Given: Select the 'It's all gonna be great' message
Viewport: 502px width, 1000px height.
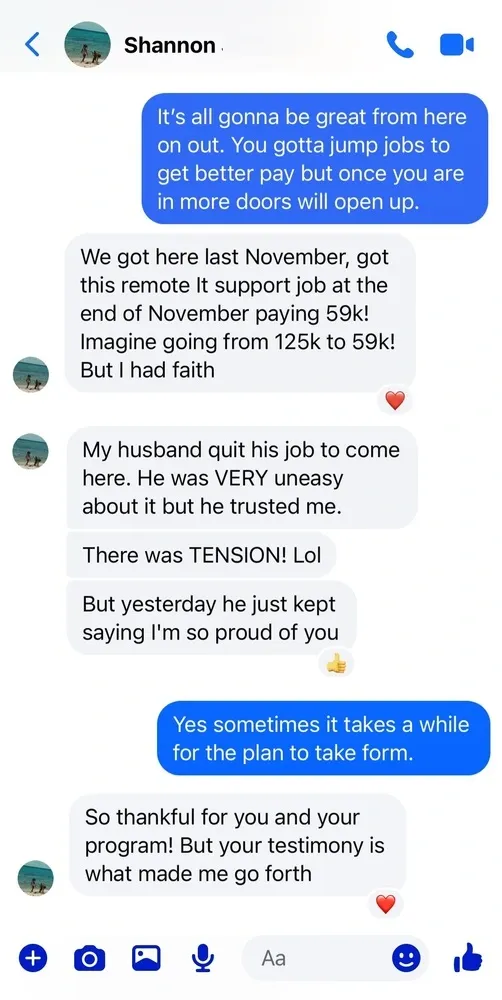Looking at the screenshot, I should point(315,159).
